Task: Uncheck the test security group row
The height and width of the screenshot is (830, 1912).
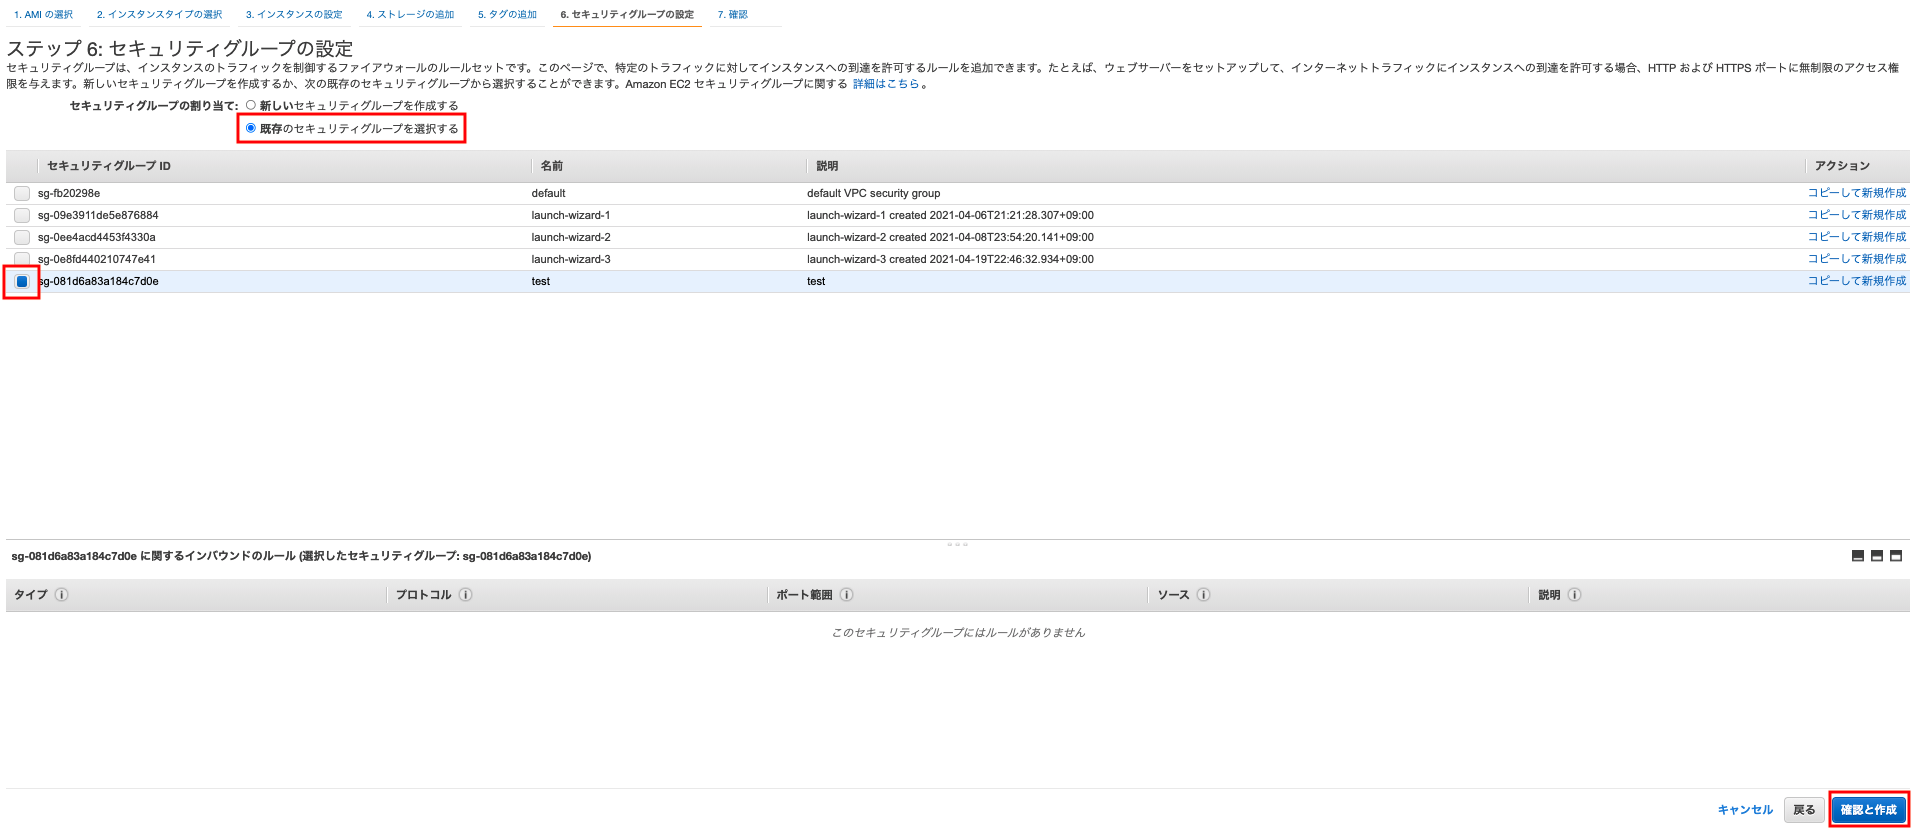Action: (22, 281)
